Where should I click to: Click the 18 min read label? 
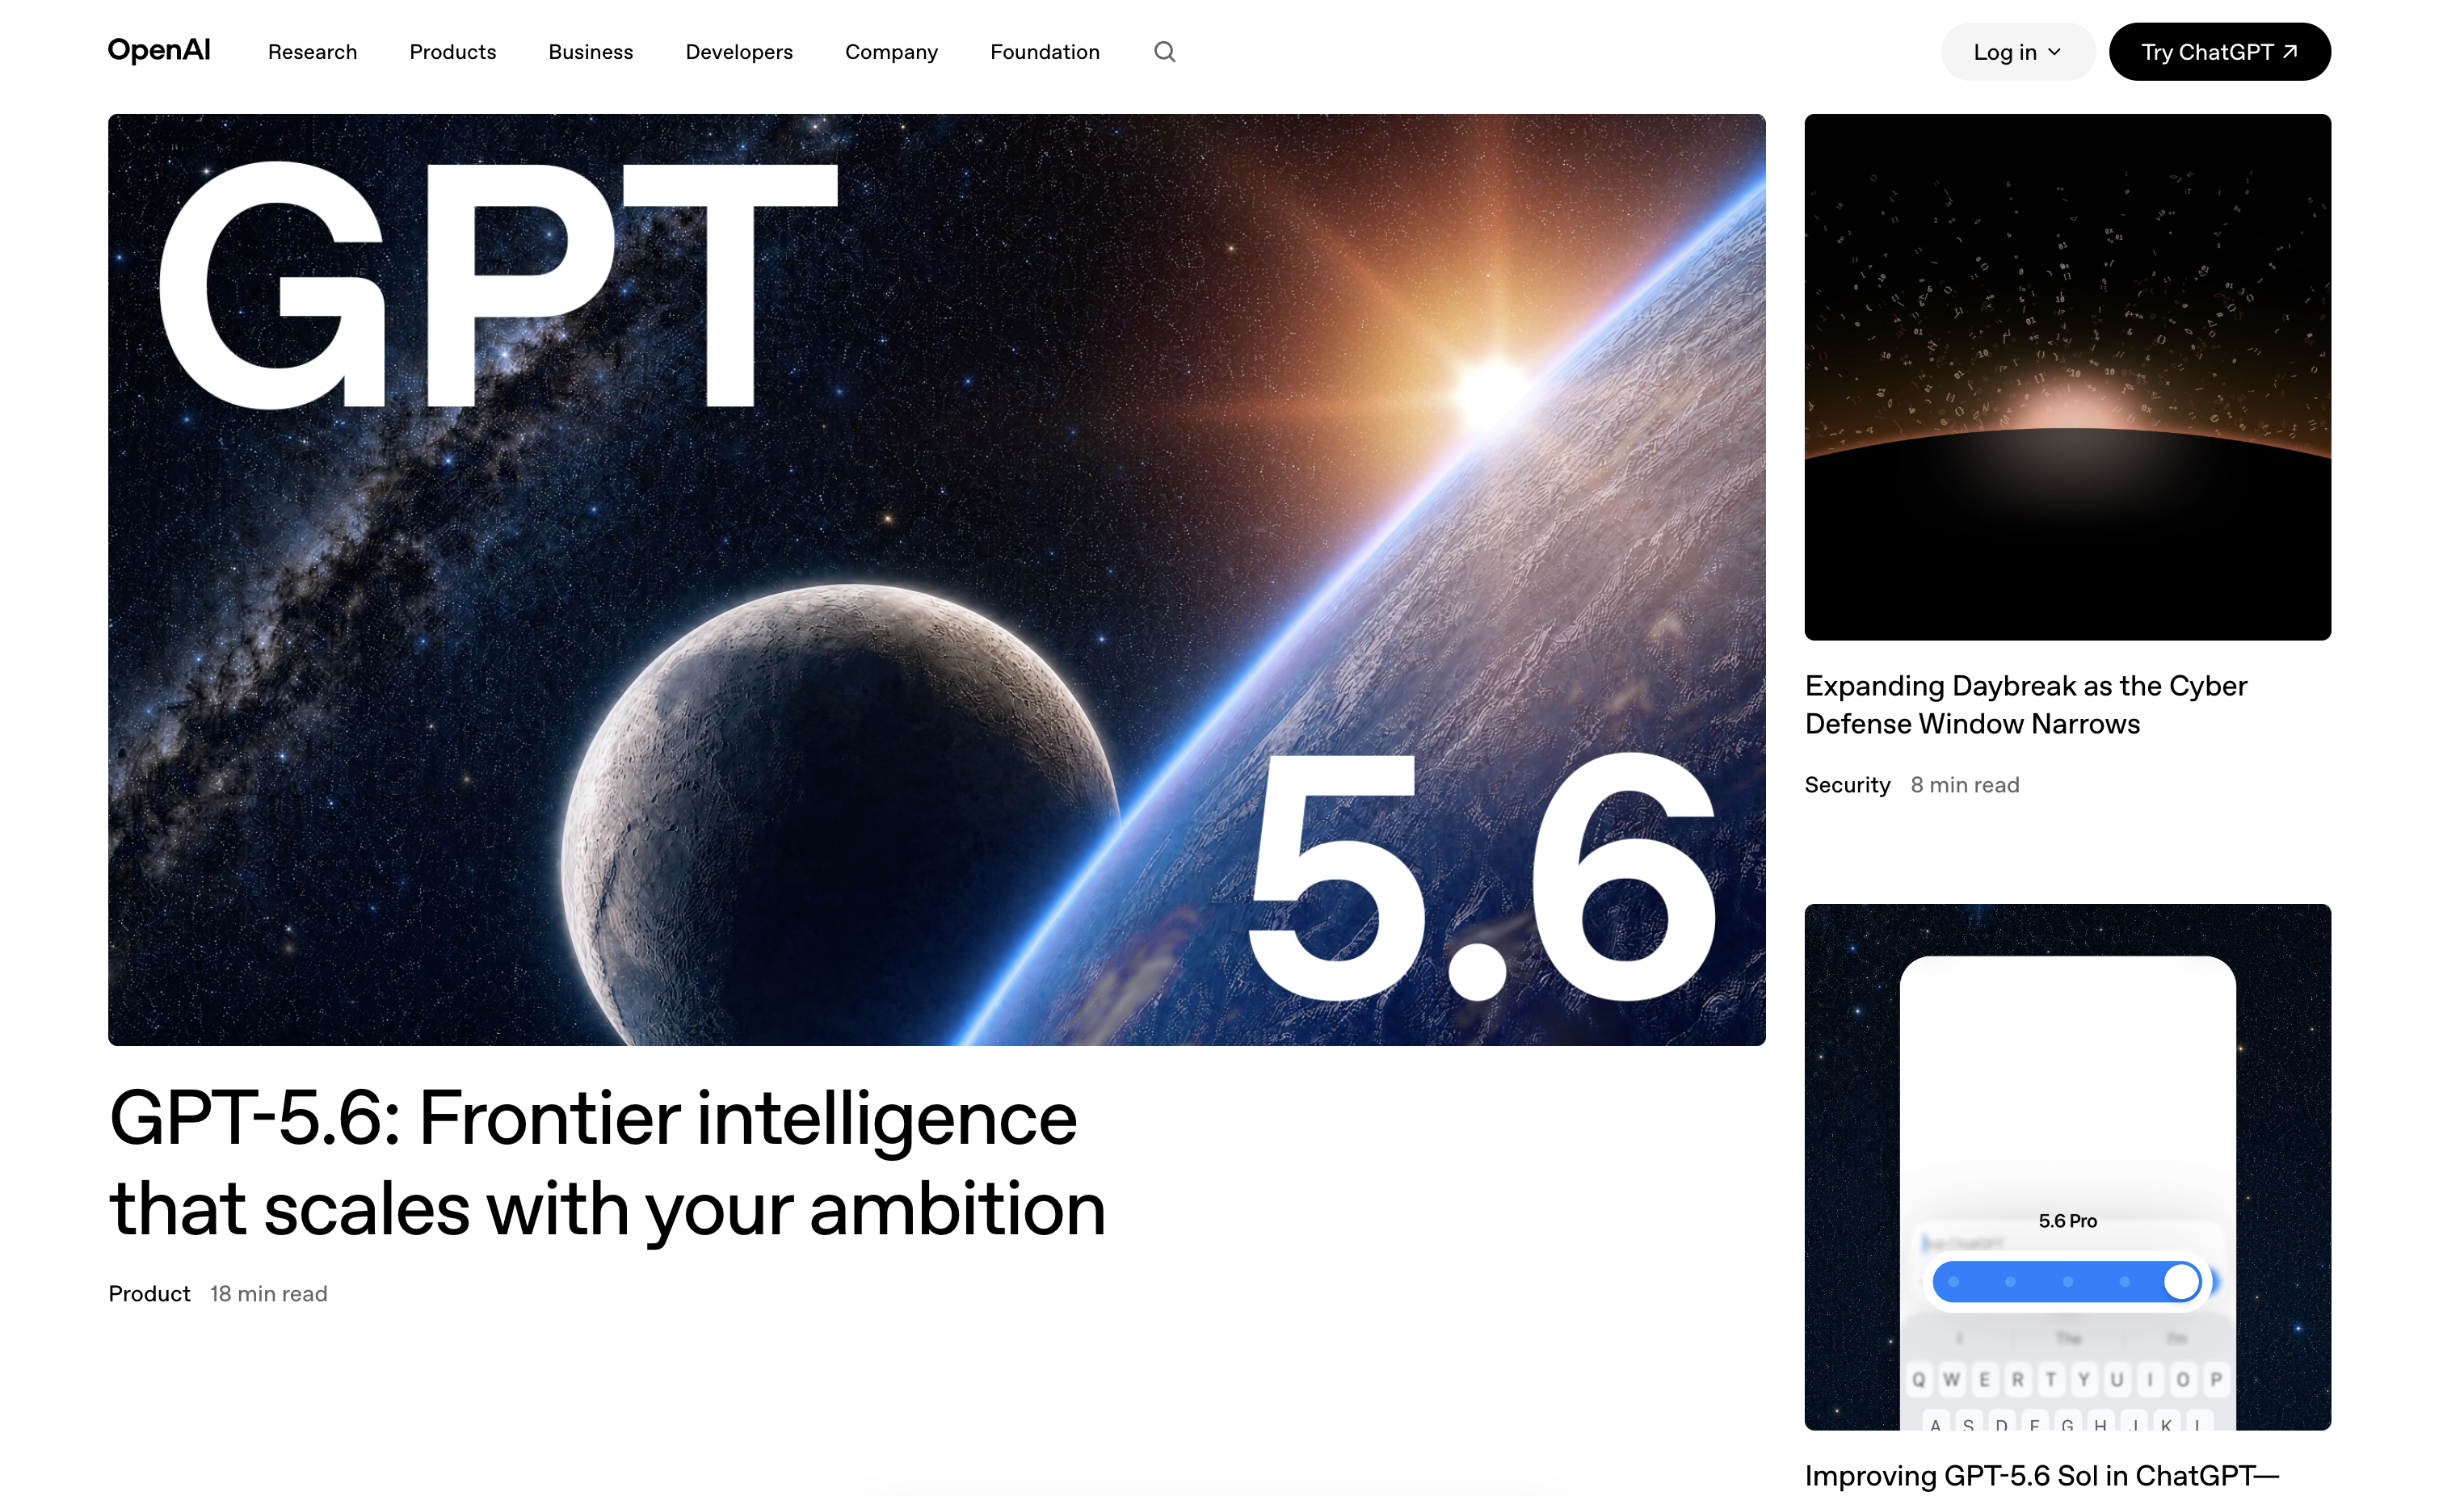coord(268,1294)
